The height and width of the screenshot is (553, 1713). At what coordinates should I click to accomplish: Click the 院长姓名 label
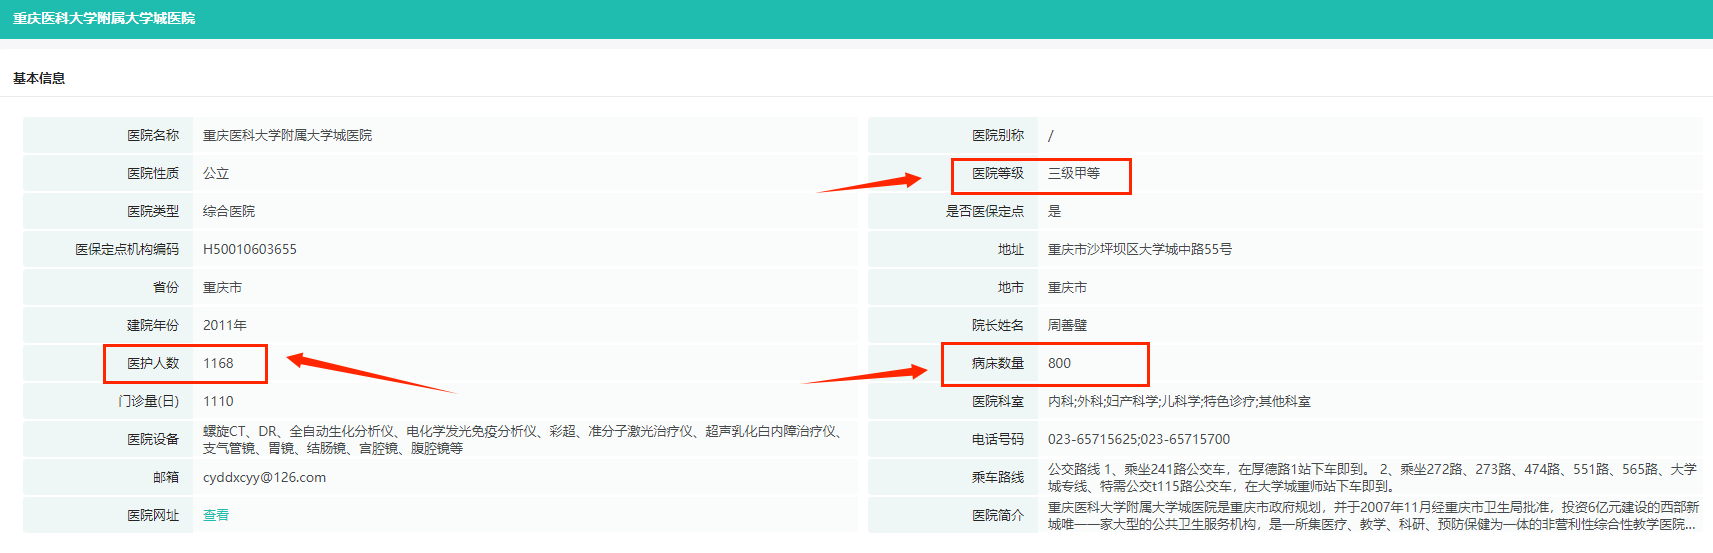coord(998,325)
